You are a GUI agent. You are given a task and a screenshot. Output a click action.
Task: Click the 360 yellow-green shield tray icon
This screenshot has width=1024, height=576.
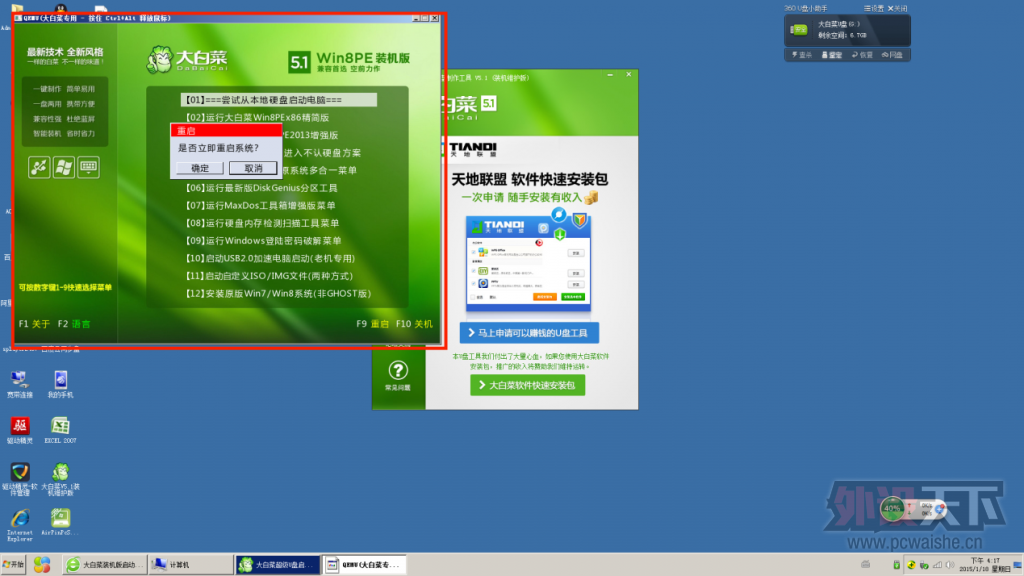(x=911, y=566)
